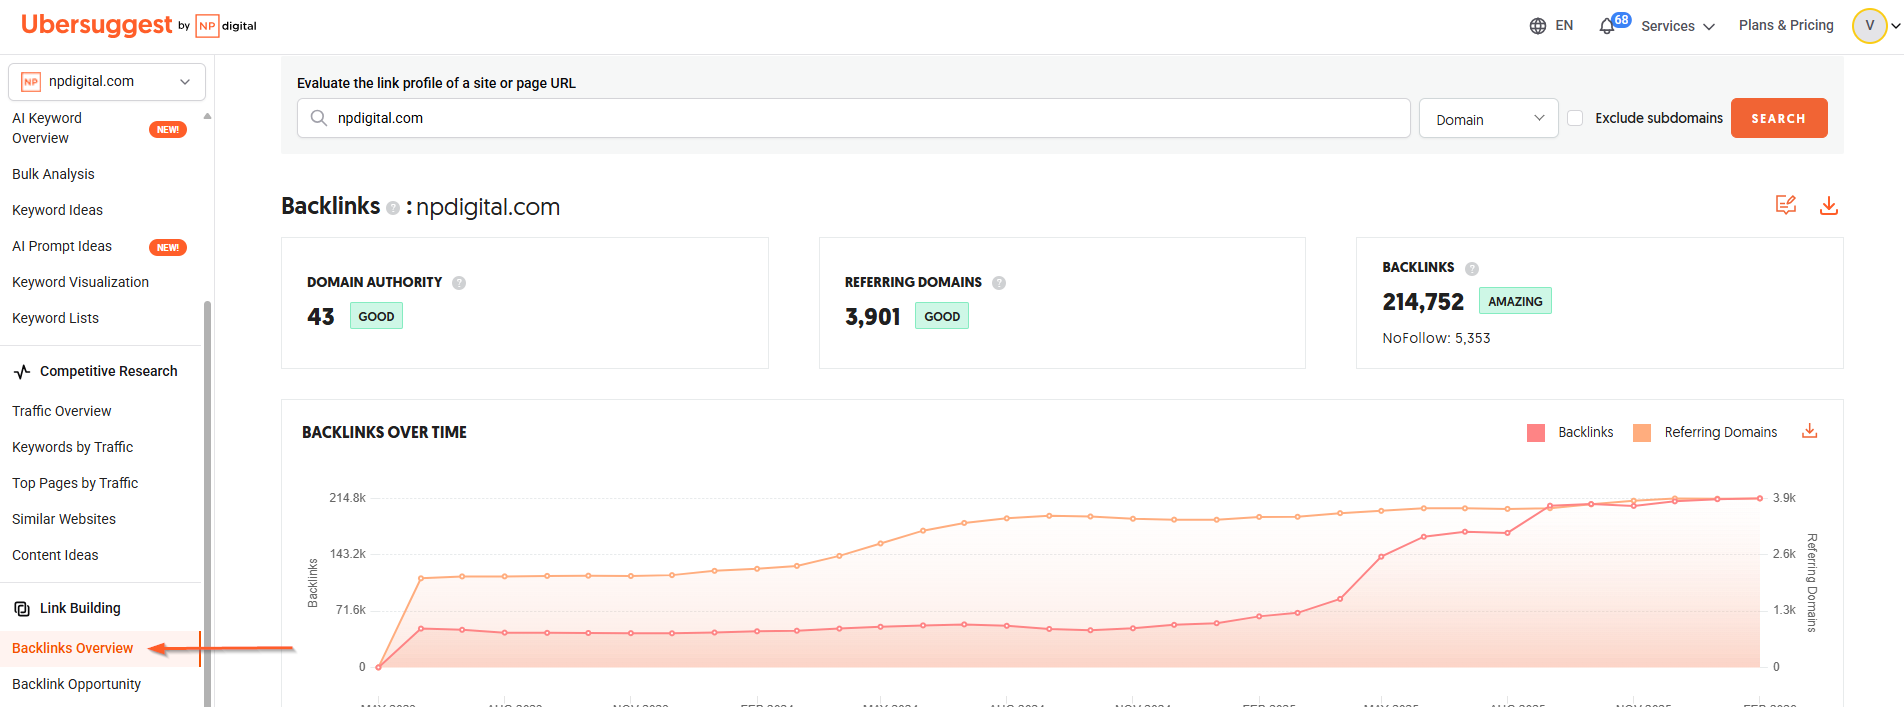Click the Ubersuggest logo

pos(96,25)
